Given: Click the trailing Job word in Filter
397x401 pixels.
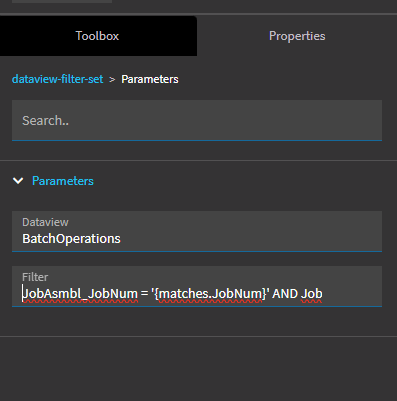Looking at the screenshot, I should (x=312, y=294).
